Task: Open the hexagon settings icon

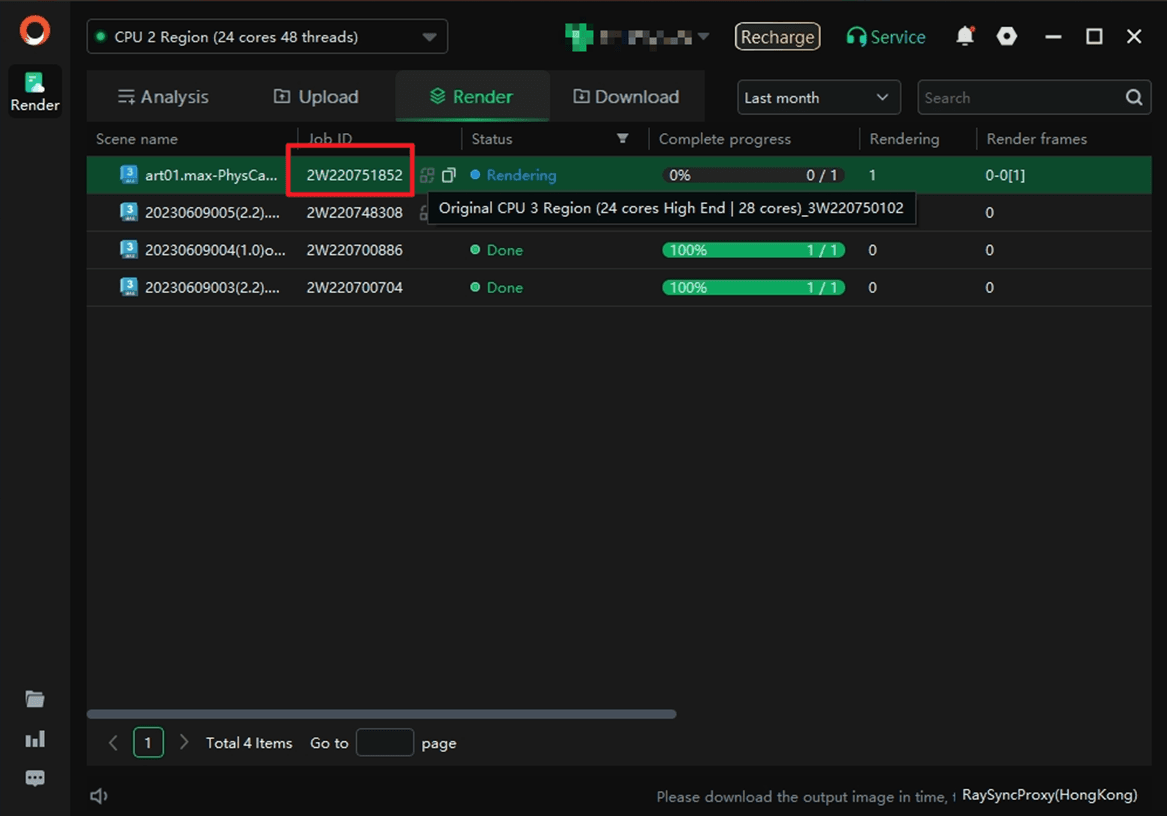Action: pos(1007,37)
